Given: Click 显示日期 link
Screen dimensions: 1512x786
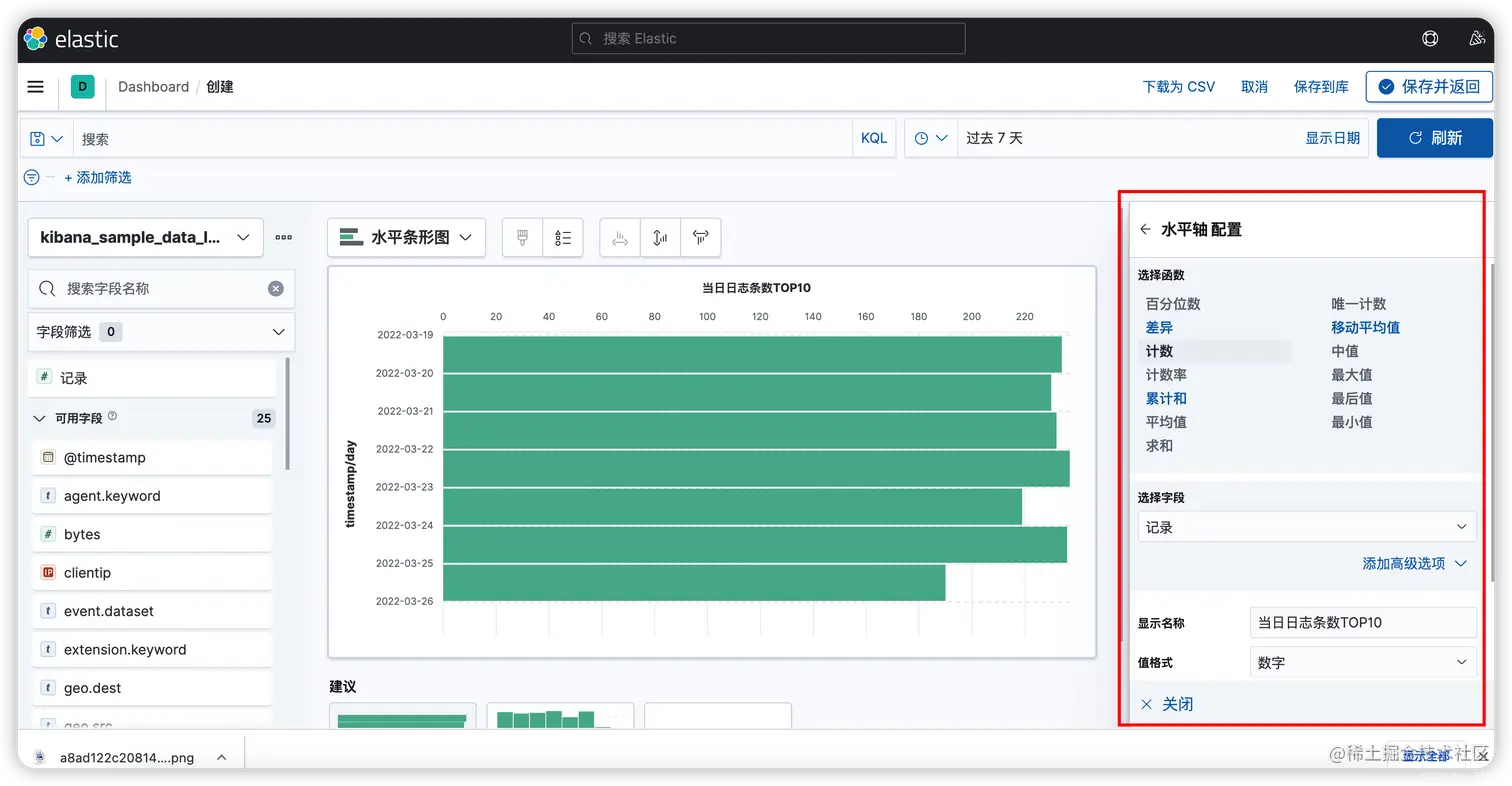Looking at the screenshot, I should 1332,138.
